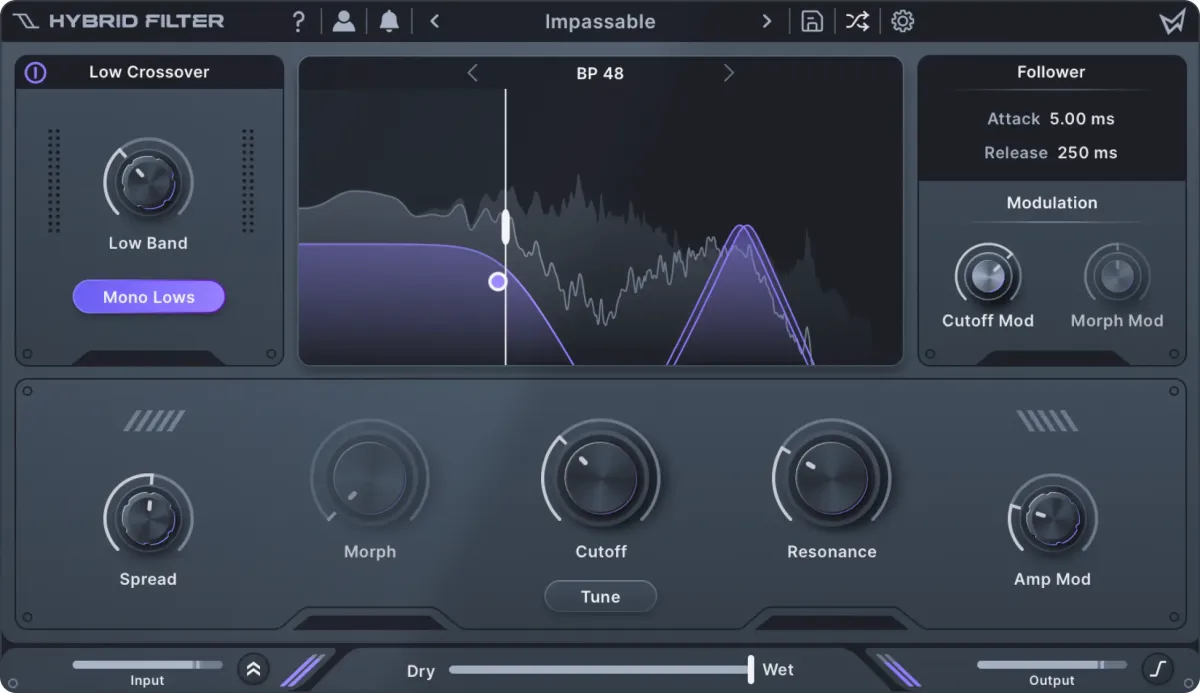Click the brand logo at top right
The height and width of the screenshot is (693, 1200).
(1172, 22)
